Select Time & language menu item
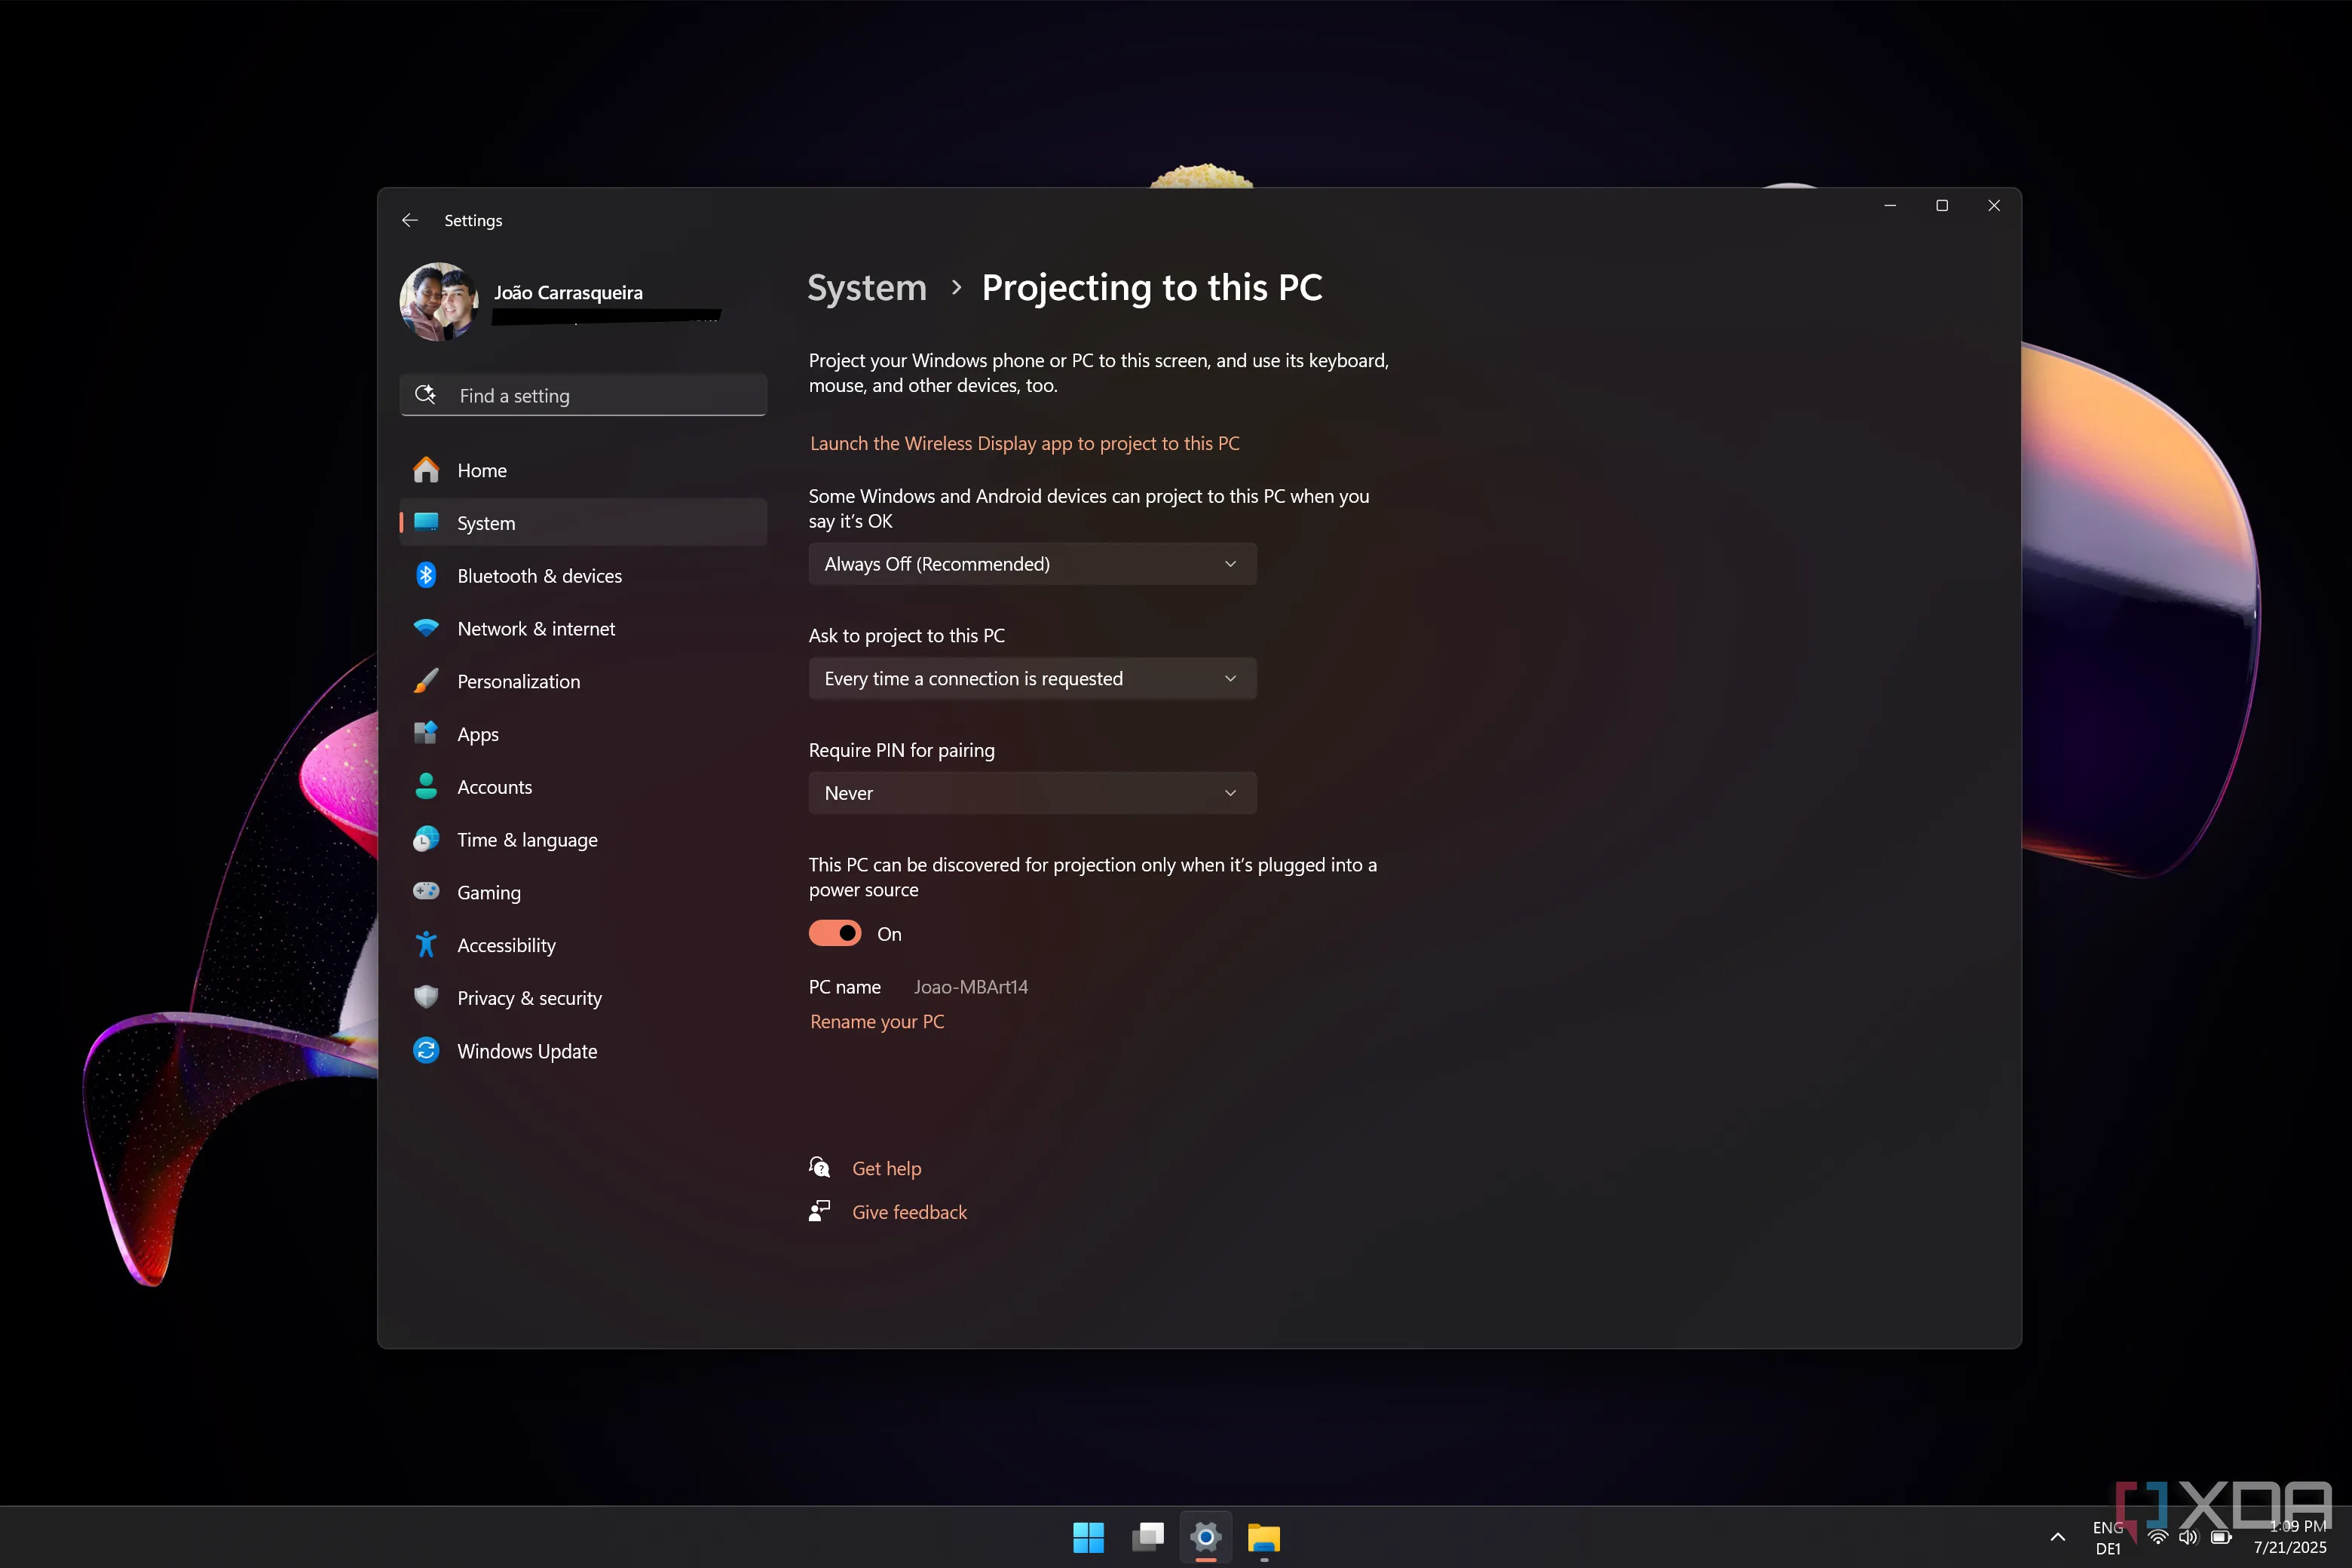This screenshot has height=1568, width=2352. tap(526, 840)
